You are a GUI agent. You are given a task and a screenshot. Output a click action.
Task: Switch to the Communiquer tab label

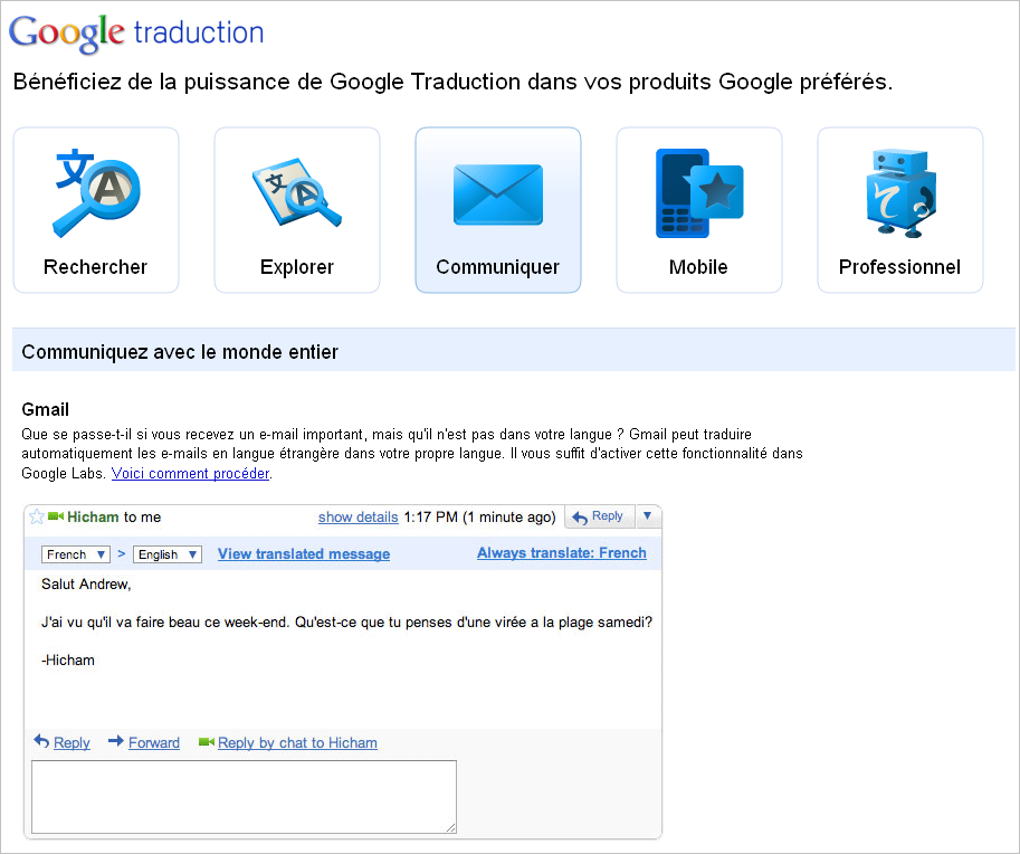498,267
